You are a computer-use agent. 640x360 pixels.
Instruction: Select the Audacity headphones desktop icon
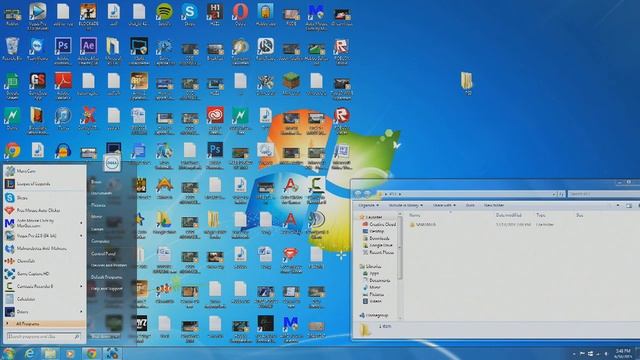pos(63,150)
